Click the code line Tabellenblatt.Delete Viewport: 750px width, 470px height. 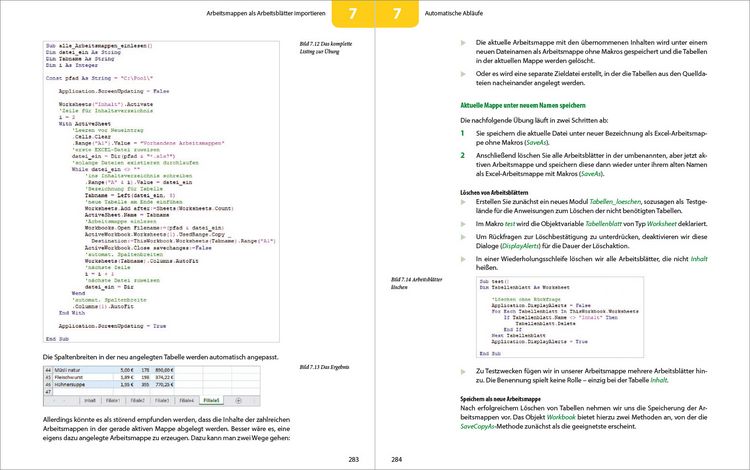pyautogui.click(x=545, y=324)
